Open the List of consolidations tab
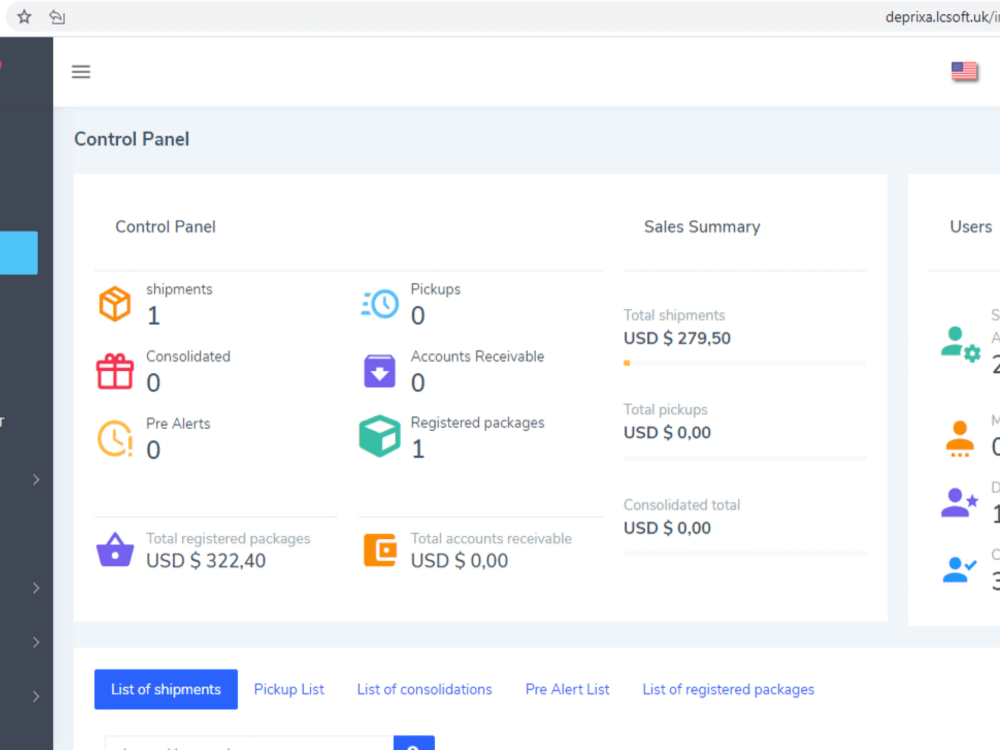Screen dimensions: 1000x750 (424, 689)
